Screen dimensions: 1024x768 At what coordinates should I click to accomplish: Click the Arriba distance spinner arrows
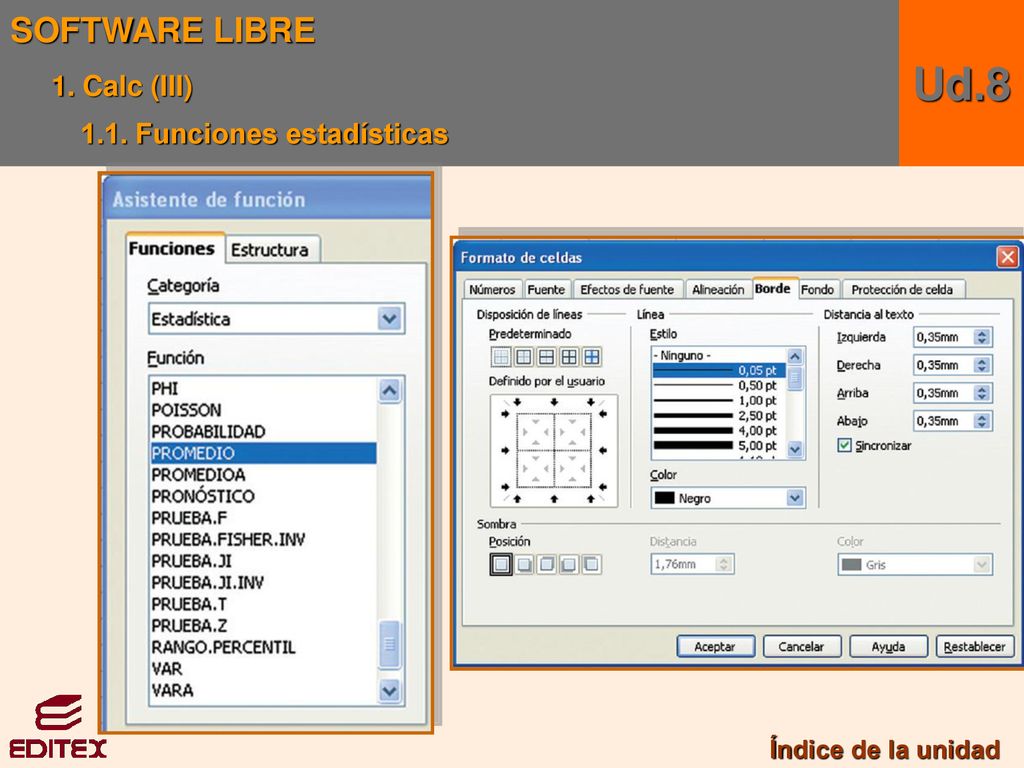coord(982,393)
